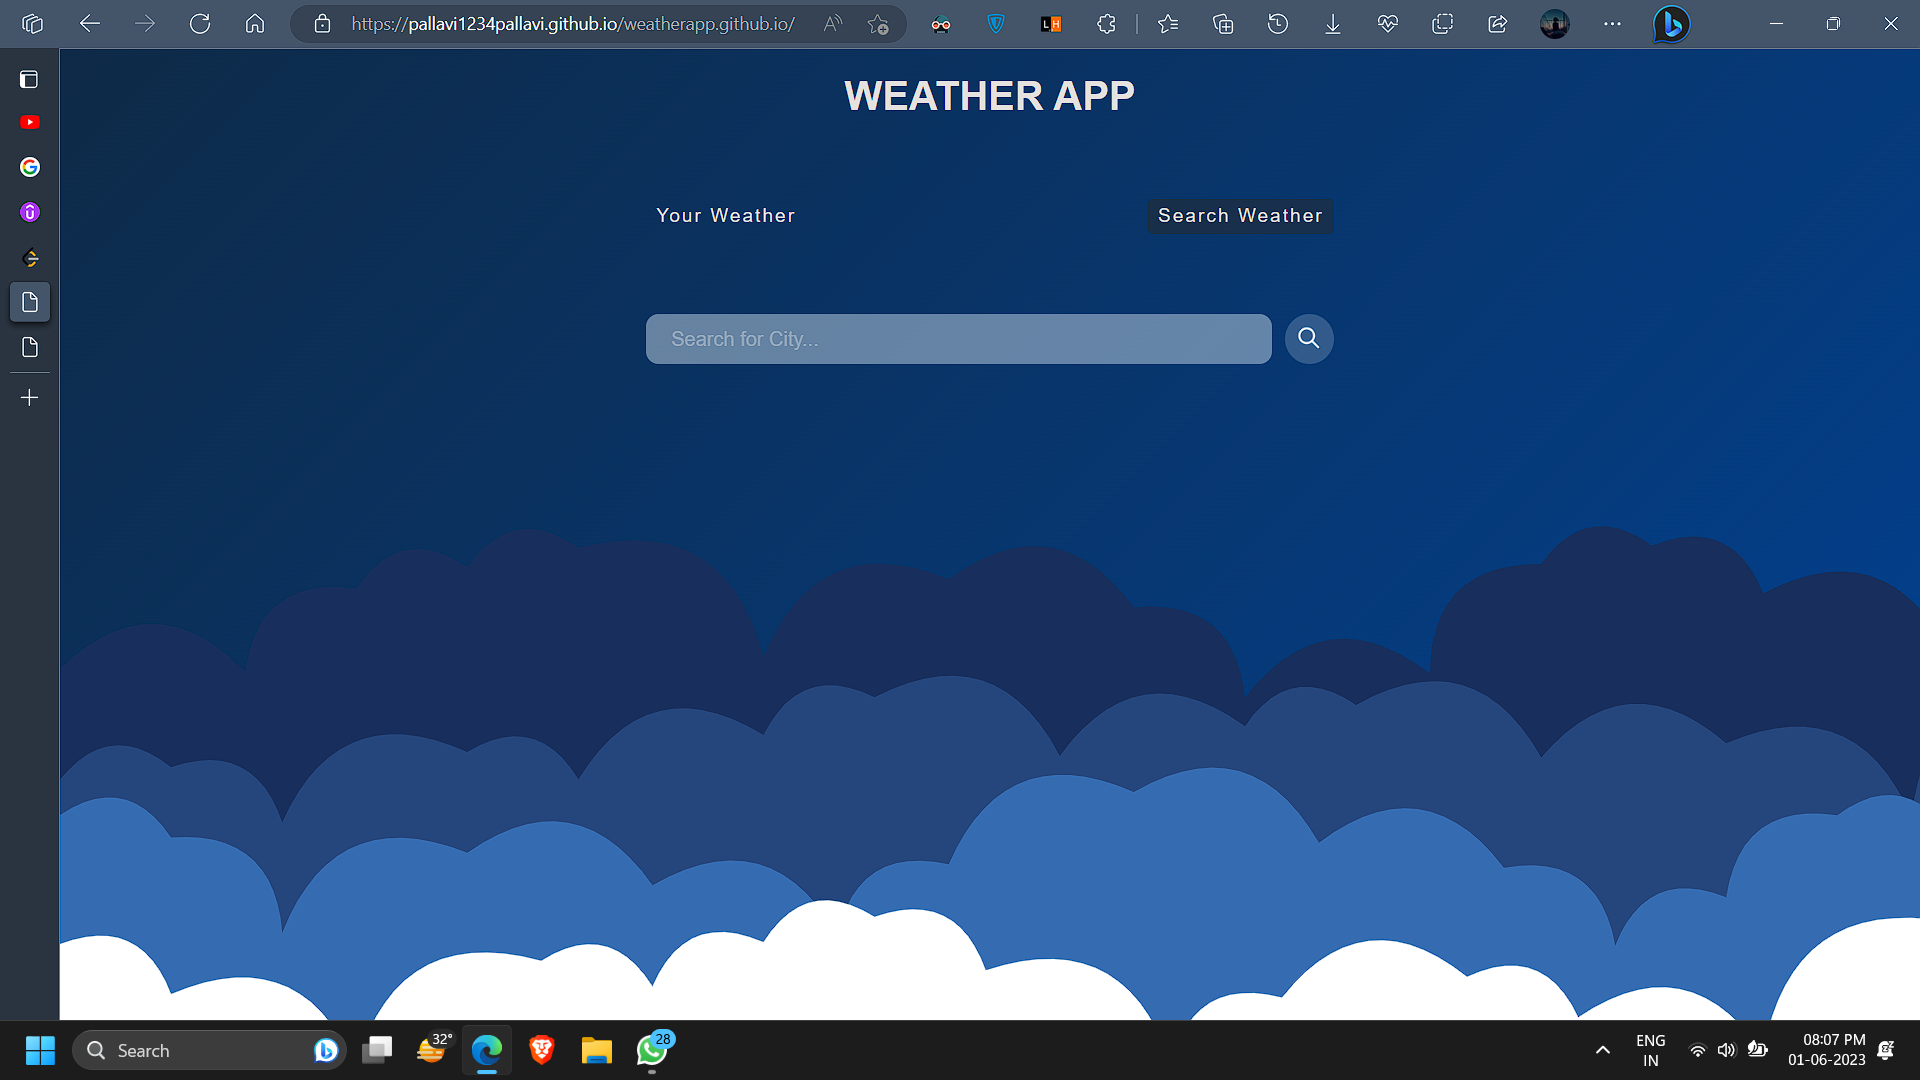Open the browser Extensions puzzle icon
Screen dimensions: 1920x1080
[x=1106, y=24]
